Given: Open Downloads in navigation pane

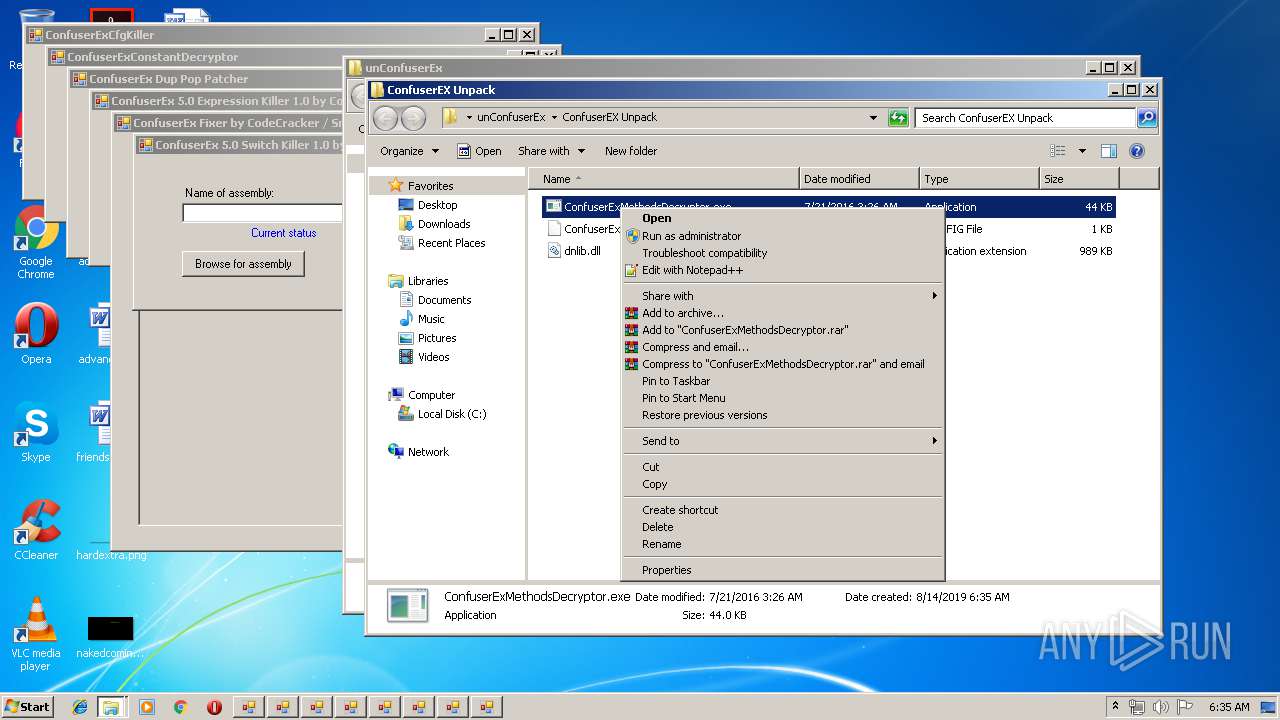Looking at the screenshot, I should (x=444, y=224).
